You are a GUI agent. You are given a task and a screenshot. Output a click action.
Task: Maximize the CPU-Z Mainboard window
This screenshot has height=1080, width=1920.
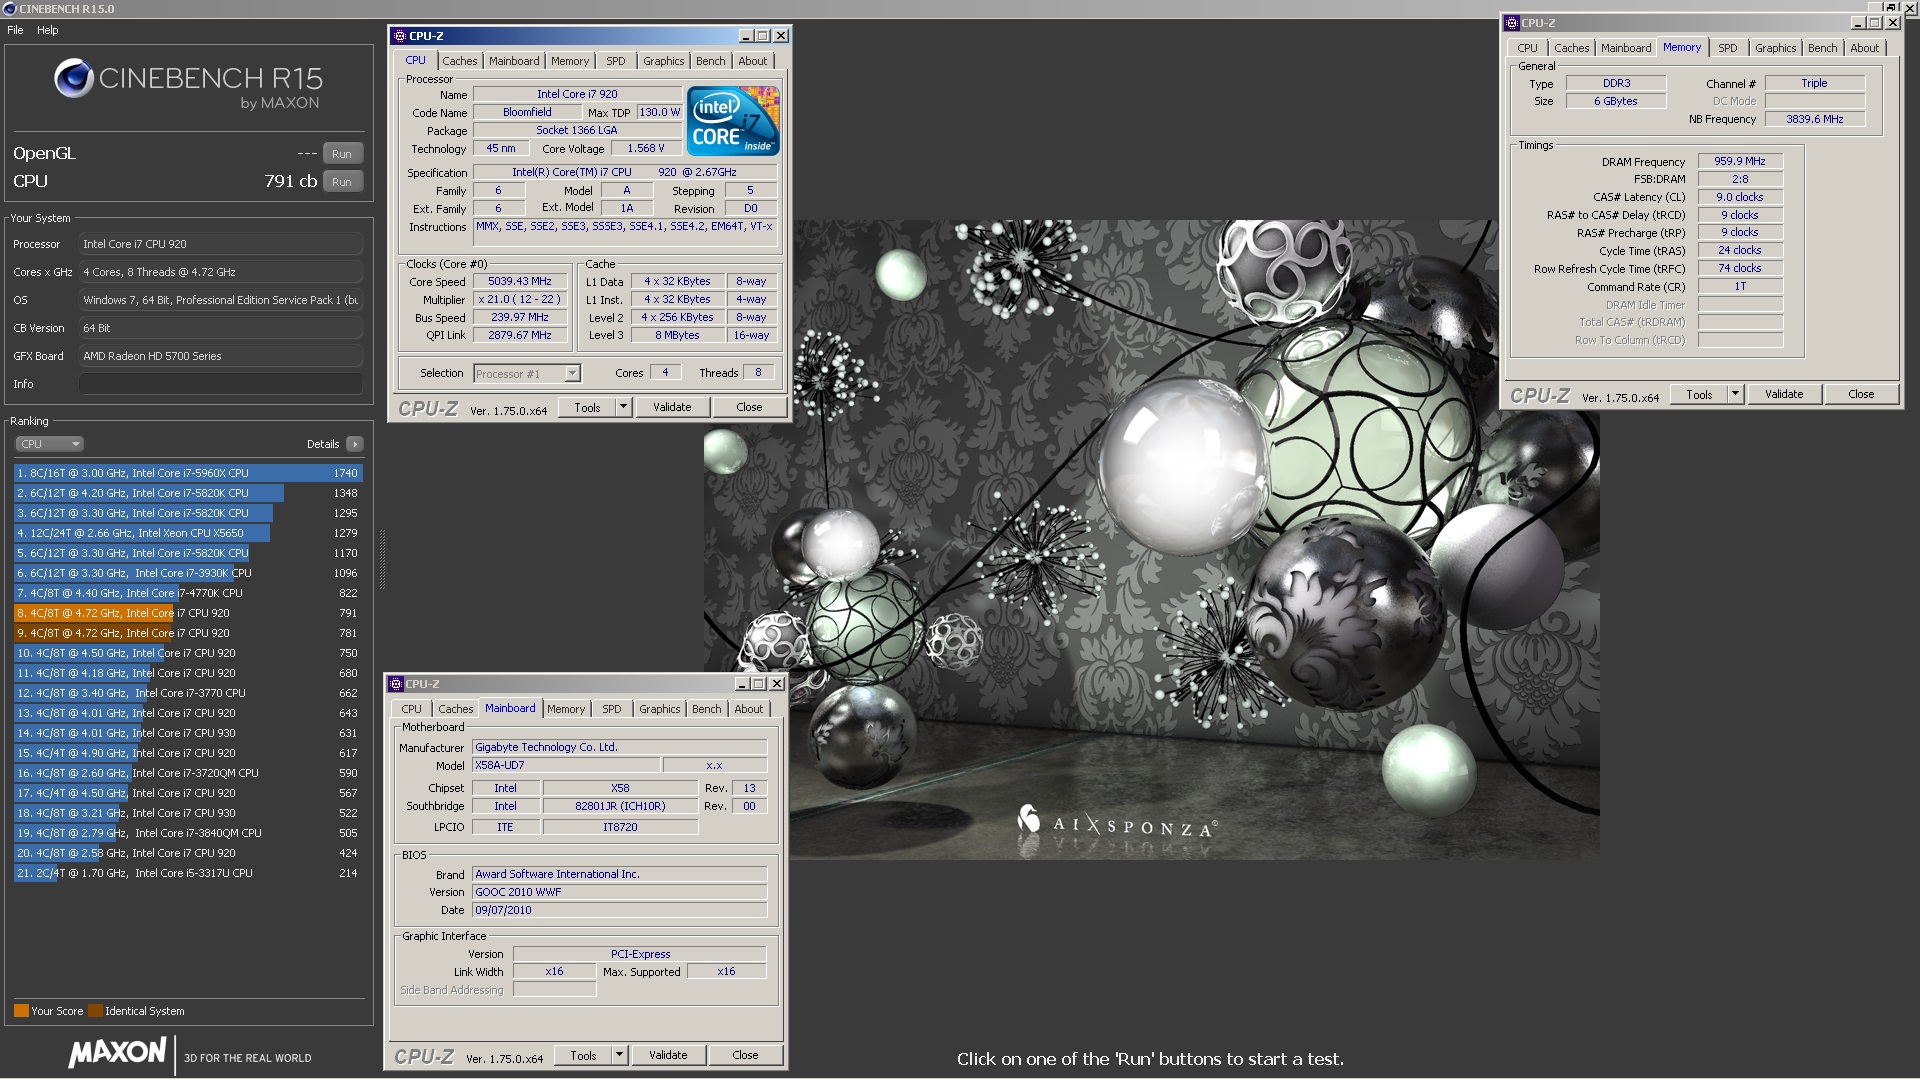point(759,684)
